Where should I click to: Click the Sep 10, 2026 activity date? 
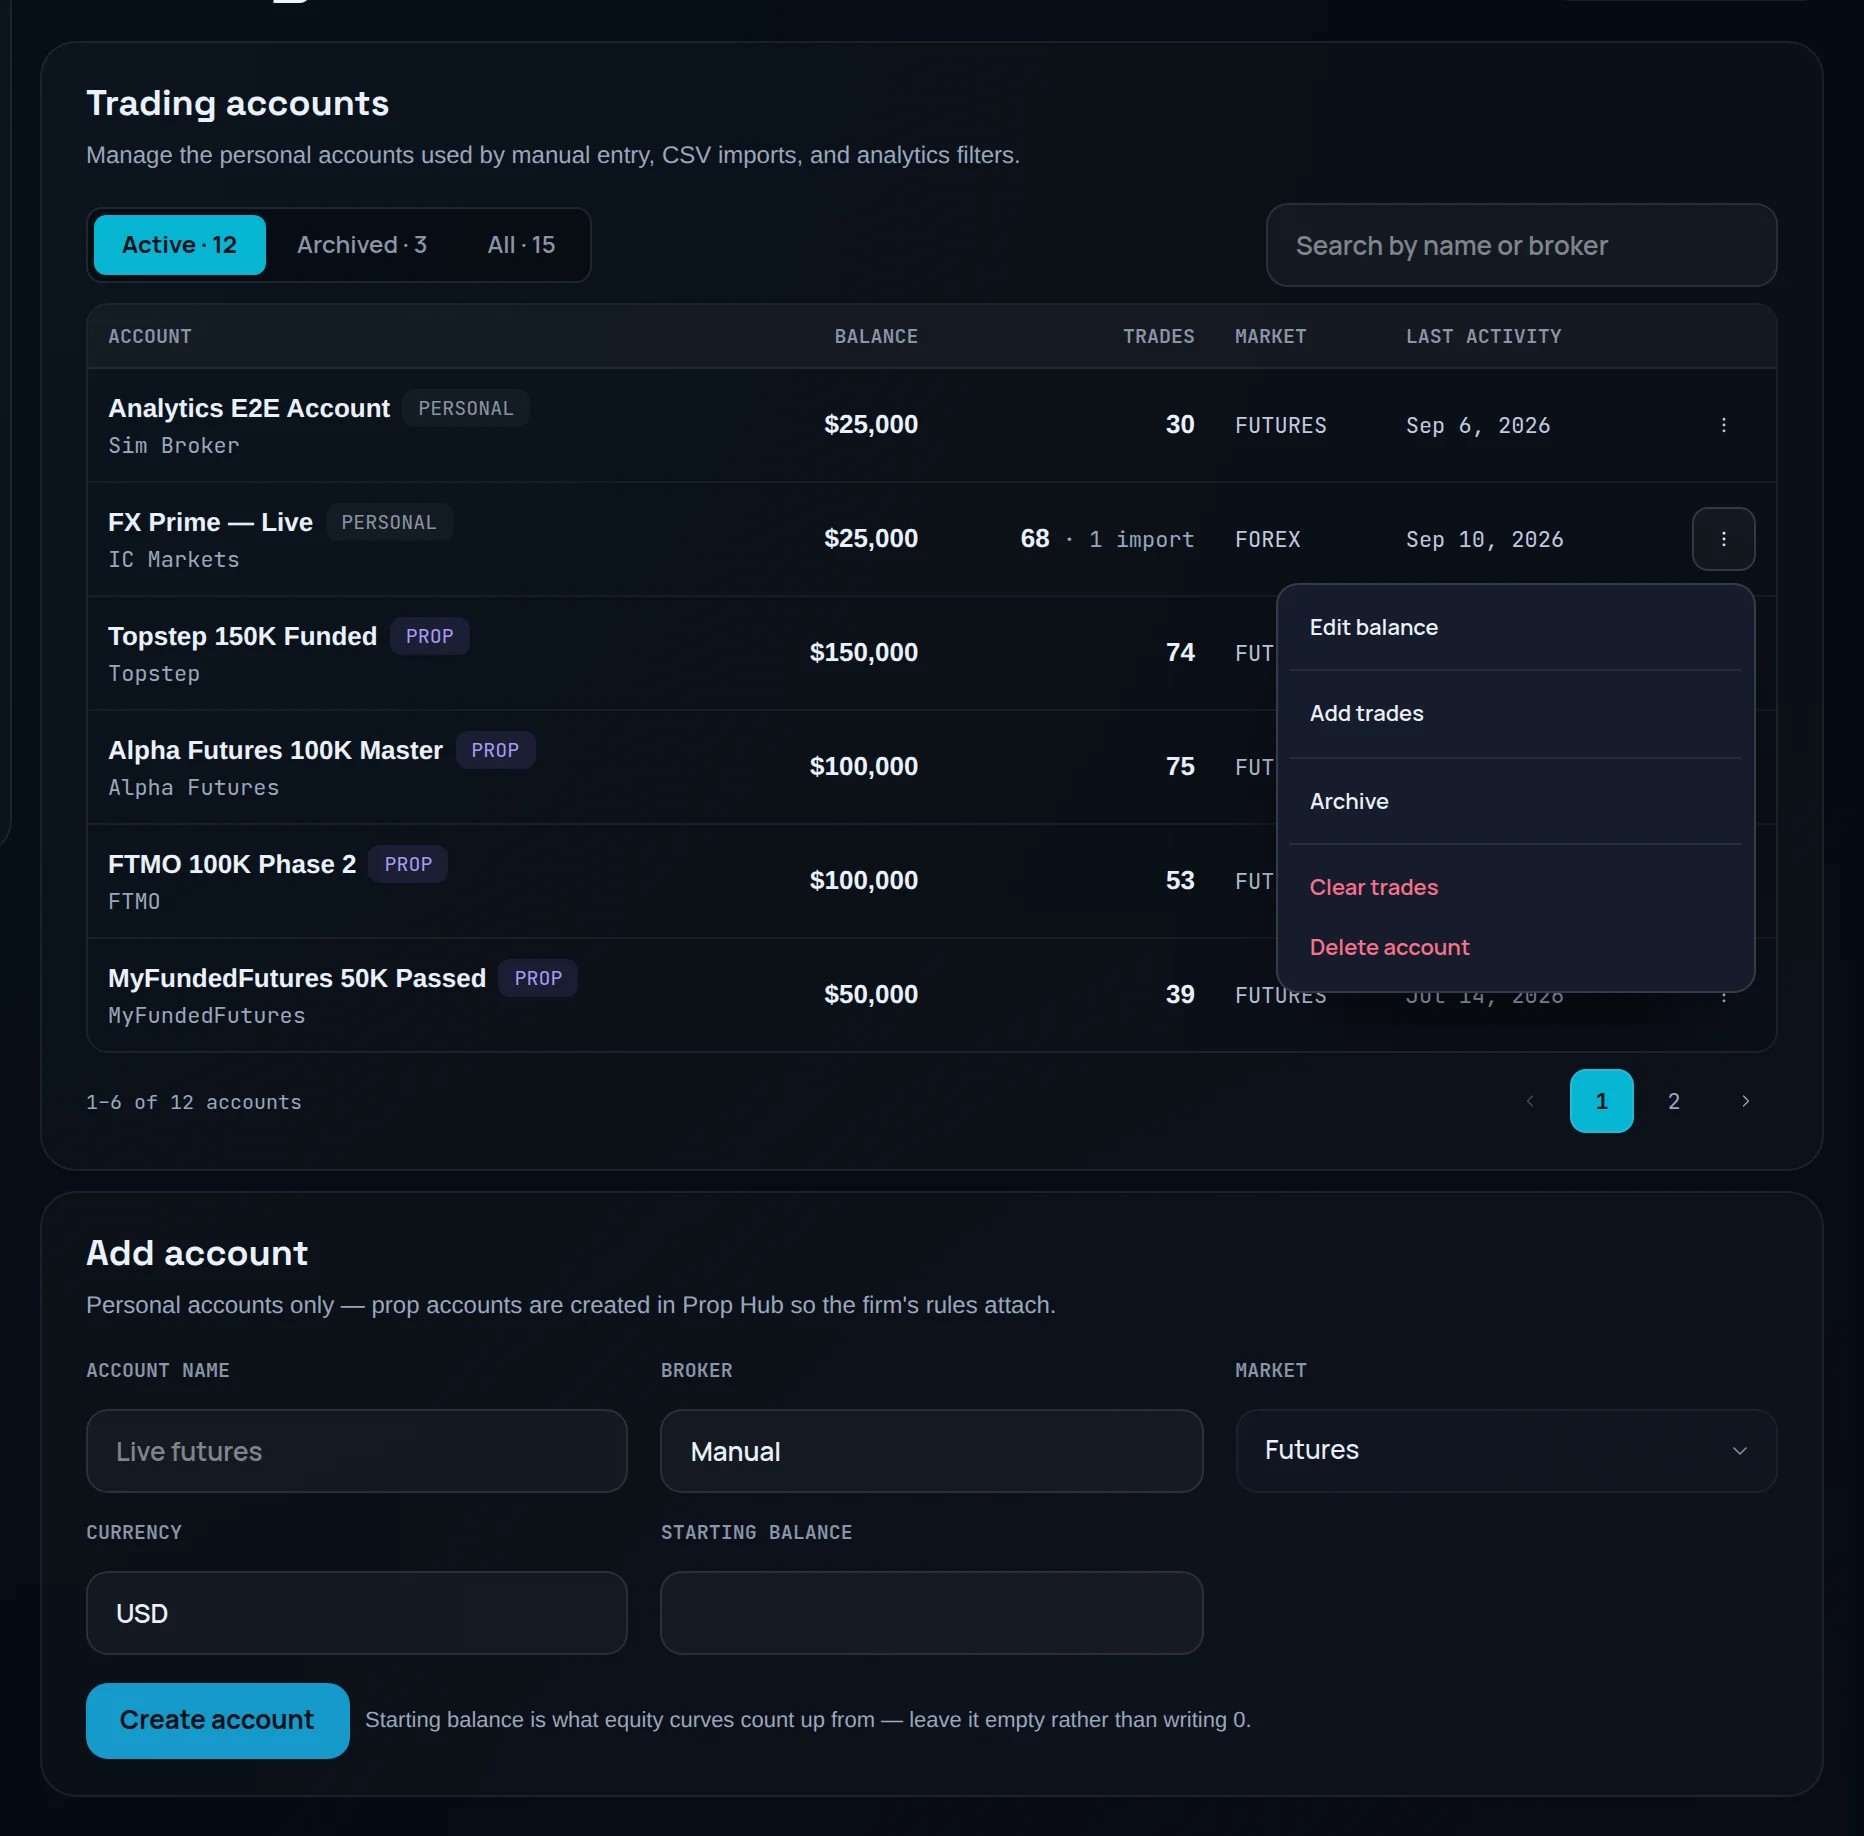coord(1484,540)
